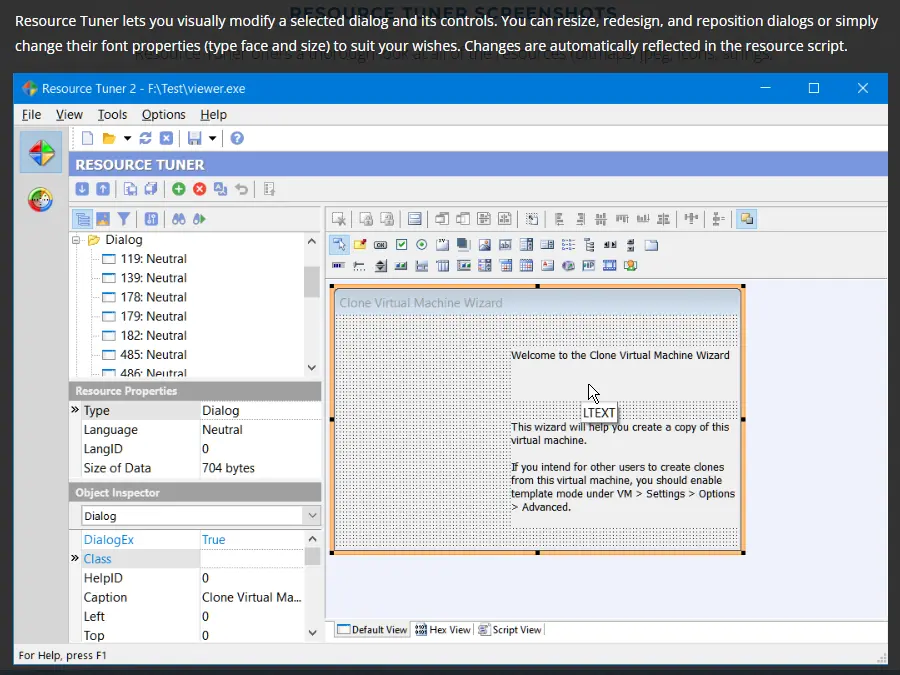
Task: Click the green plus Add resource icon
Action: pos(179,189)
